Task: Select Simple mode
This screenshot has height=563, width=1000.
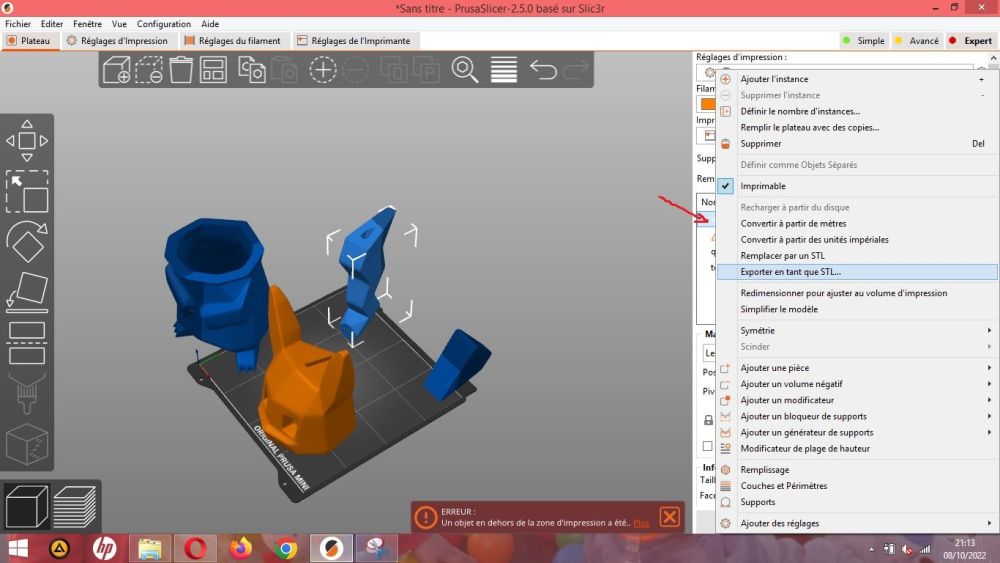Action: click(864, 41)
